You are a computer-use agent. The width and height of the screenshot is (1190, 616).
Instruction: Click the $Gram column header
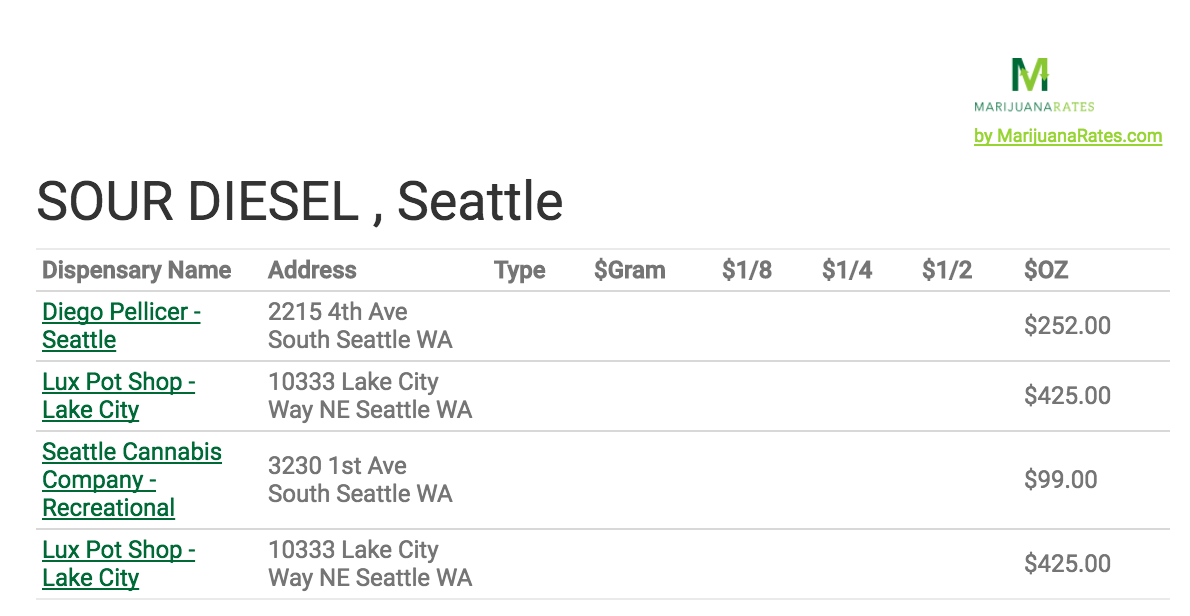(630, 270)
